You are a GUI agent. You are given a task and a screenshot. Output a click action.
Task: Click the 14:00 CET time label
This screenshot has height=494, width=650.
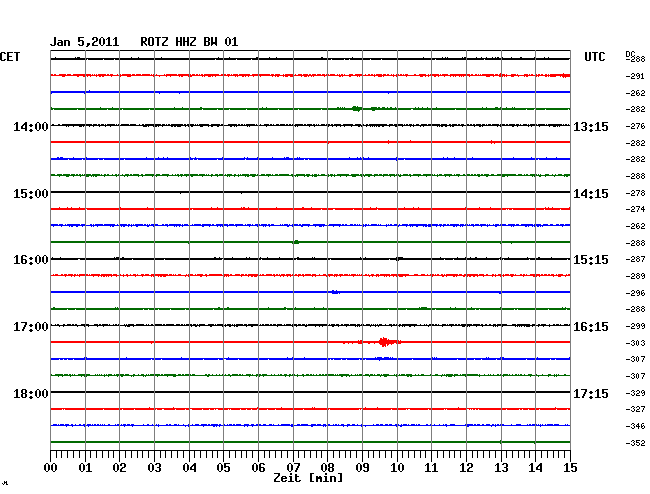click(31, 126)
